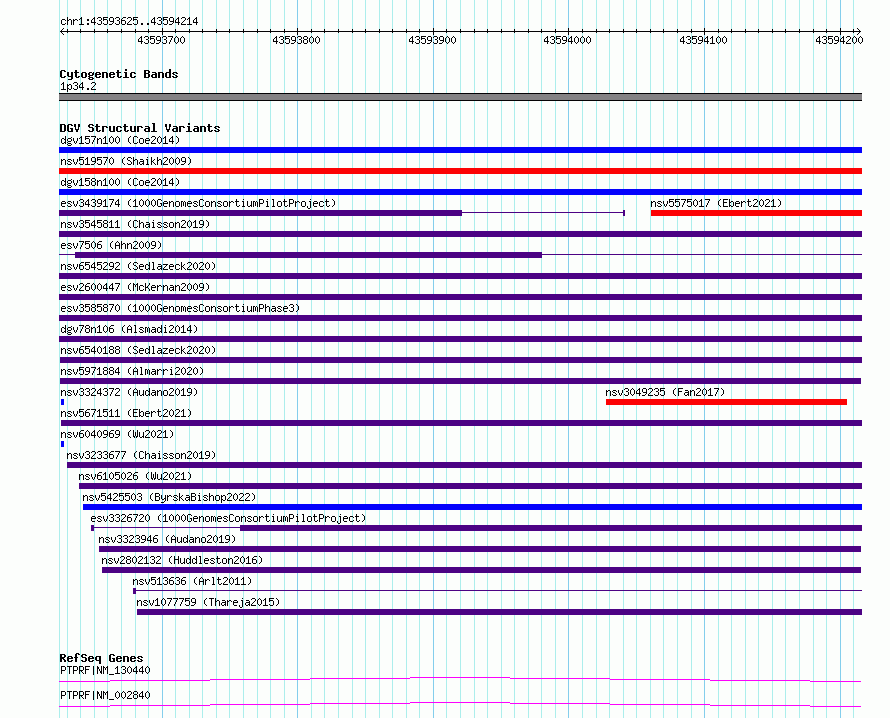890x718 pixels.
Task: Click the blue nsv5425503 variant bar
Action: [472, 507]
